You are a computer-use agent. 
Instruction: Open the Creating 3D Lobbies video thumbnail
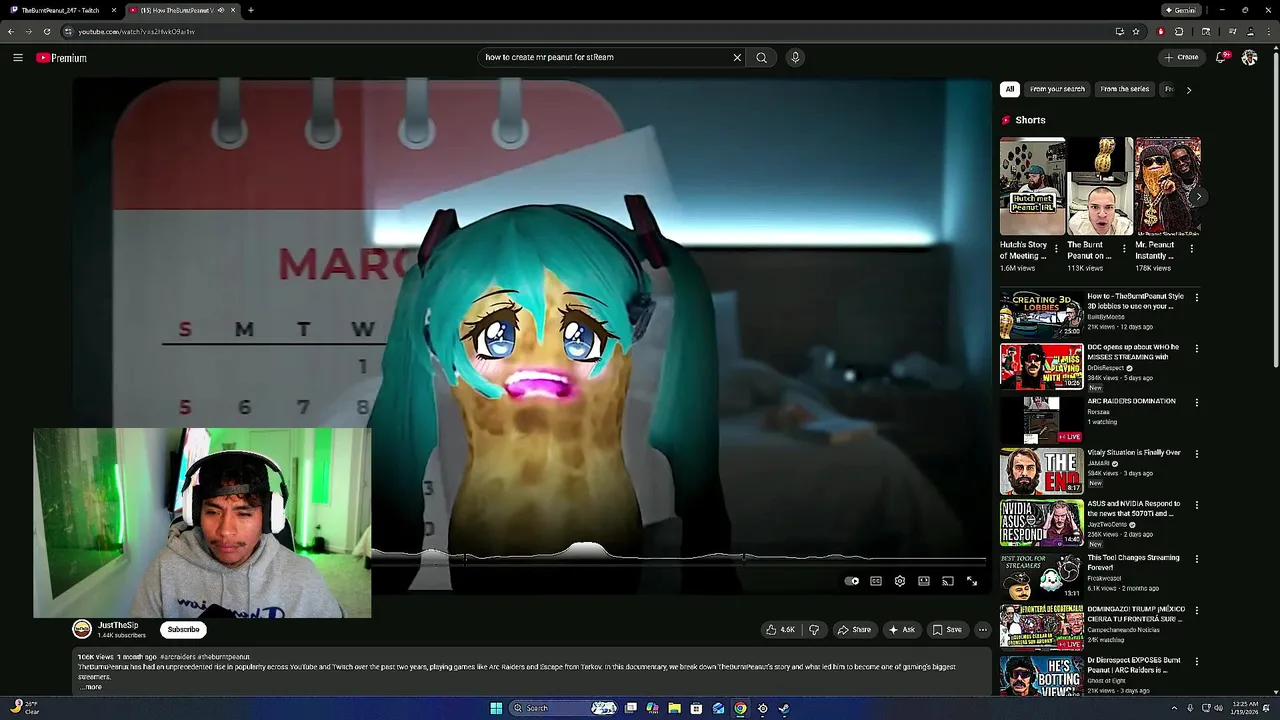[x=1041, y=315]
